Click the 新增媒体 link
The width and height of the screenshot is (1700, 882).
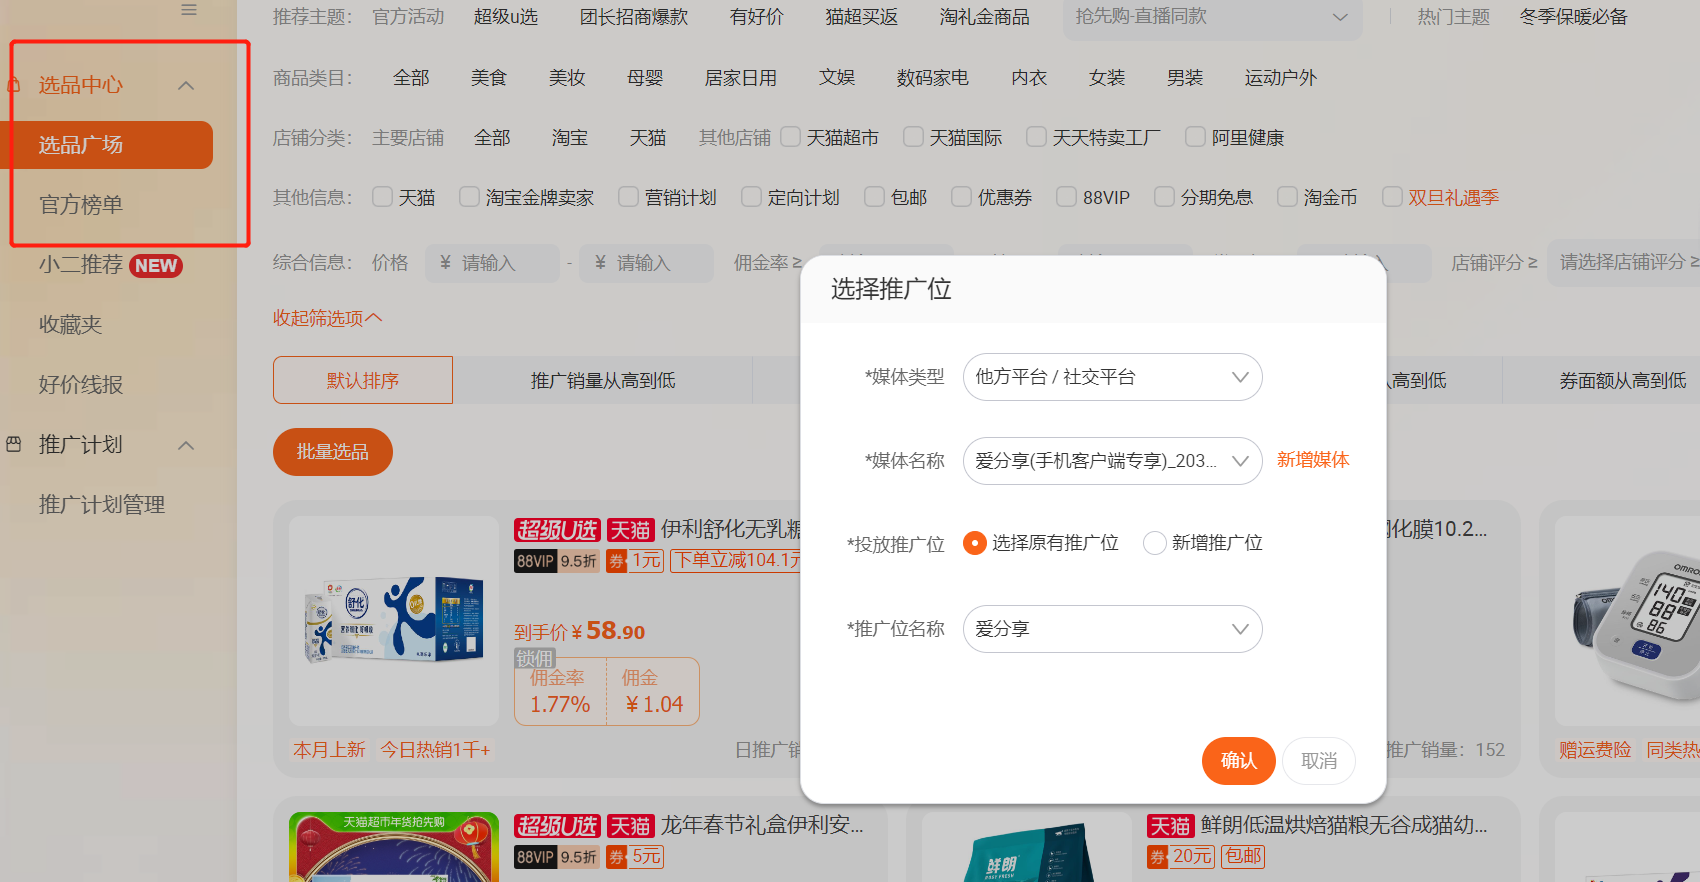tap(1313, 460)
